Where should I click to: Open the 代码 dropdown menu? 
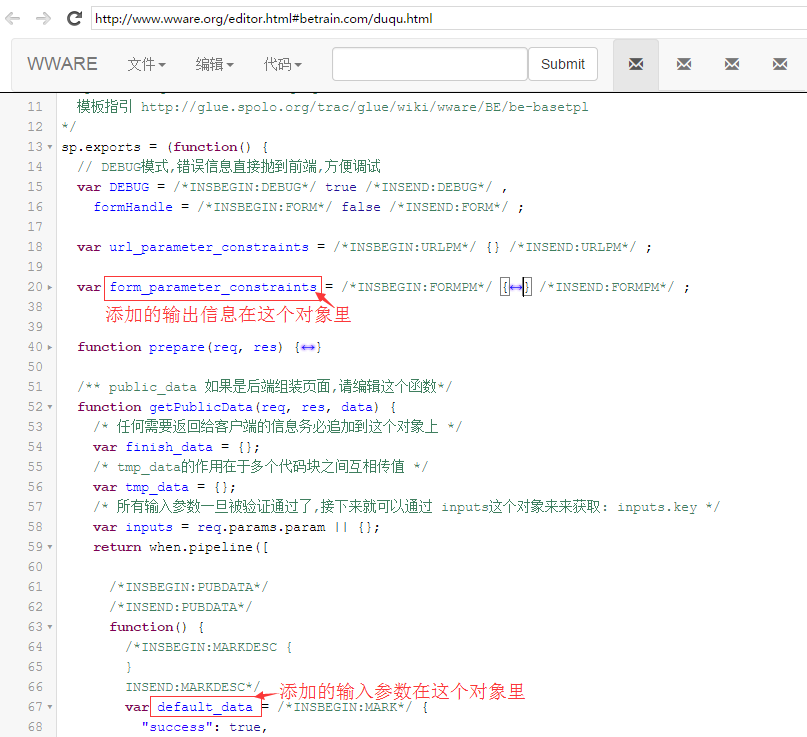tap(282, 64)
